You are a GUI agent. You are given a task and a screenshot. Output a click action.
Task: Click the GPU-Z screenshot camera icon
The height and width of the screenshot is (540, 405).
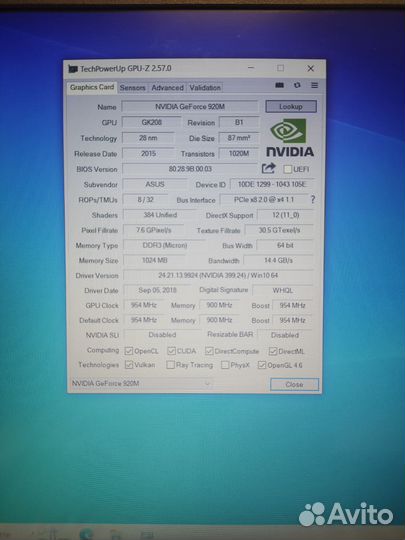pos(280,85)
